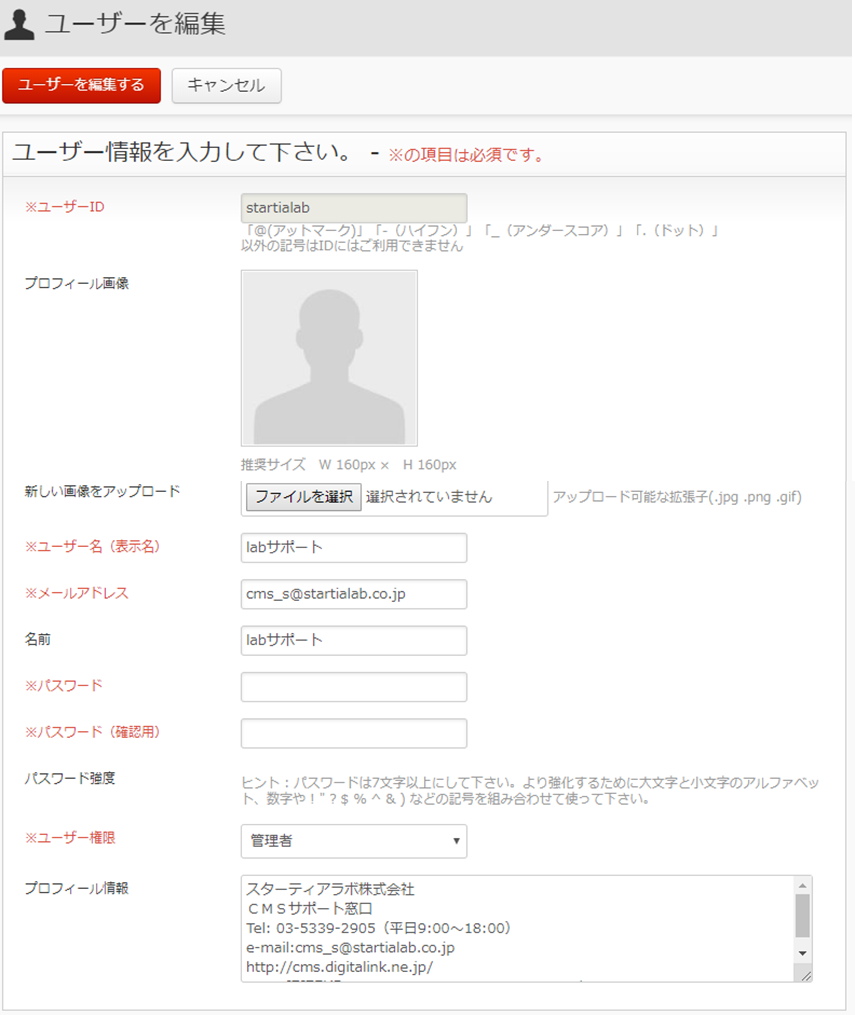Click the 名前 input field
The height and width of the screenshot is (1015, 855).
[353, 640]
